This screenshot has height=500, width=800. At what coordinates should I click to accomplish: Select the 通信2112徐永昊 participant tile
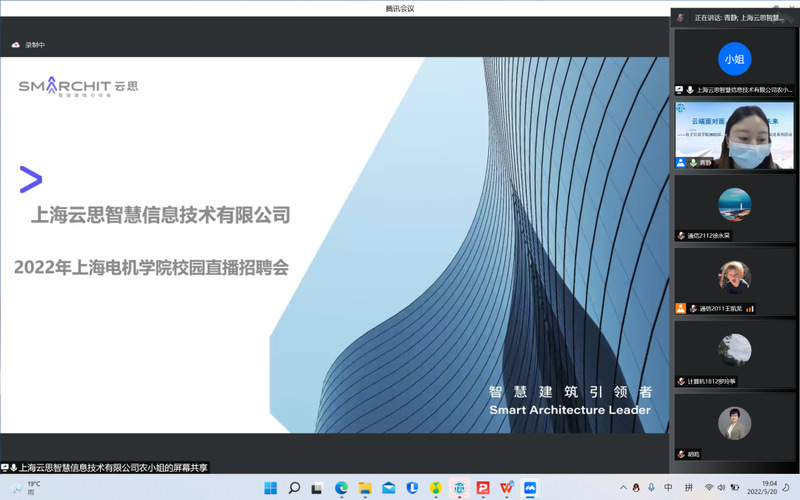[735, 207]
